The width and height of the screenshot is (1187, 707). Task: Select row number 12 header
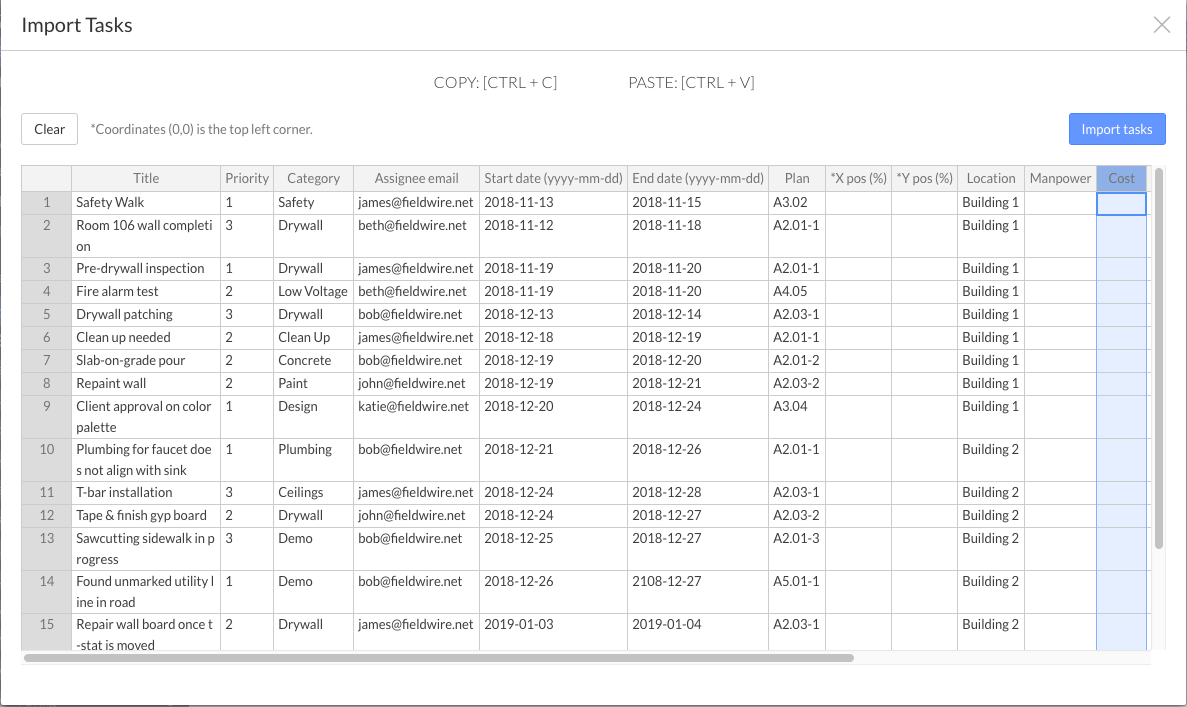tap(46, 515)
